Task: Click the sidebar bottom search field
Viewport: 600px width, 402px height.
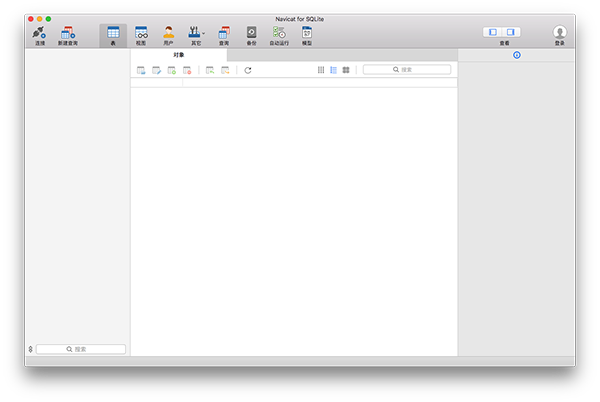Action: [81, 349]
